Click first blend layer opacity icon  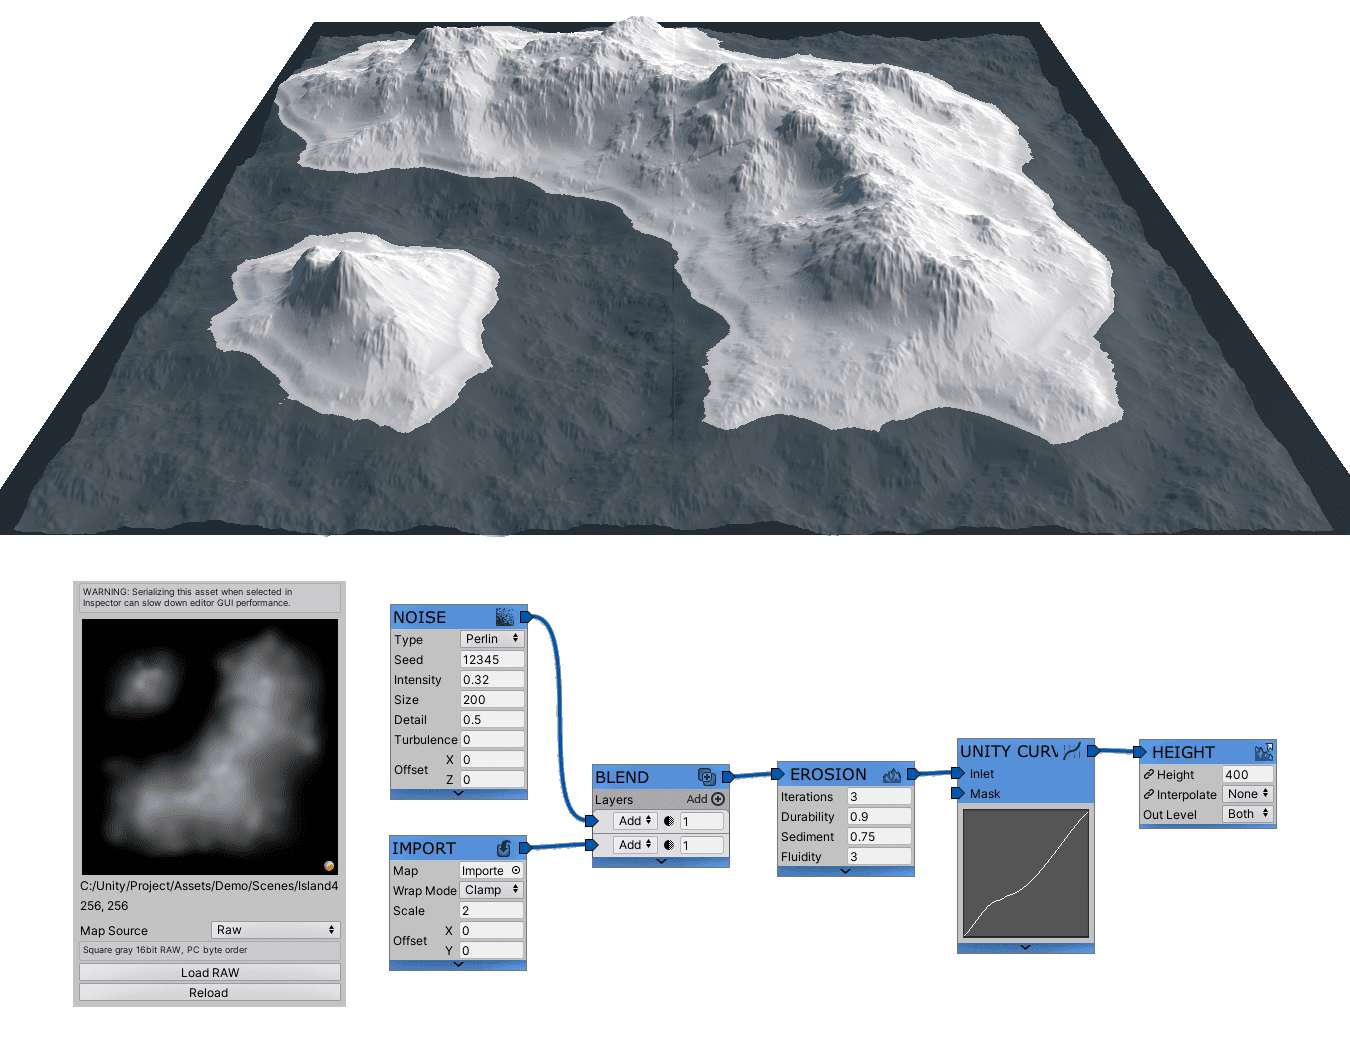(669, 821)
